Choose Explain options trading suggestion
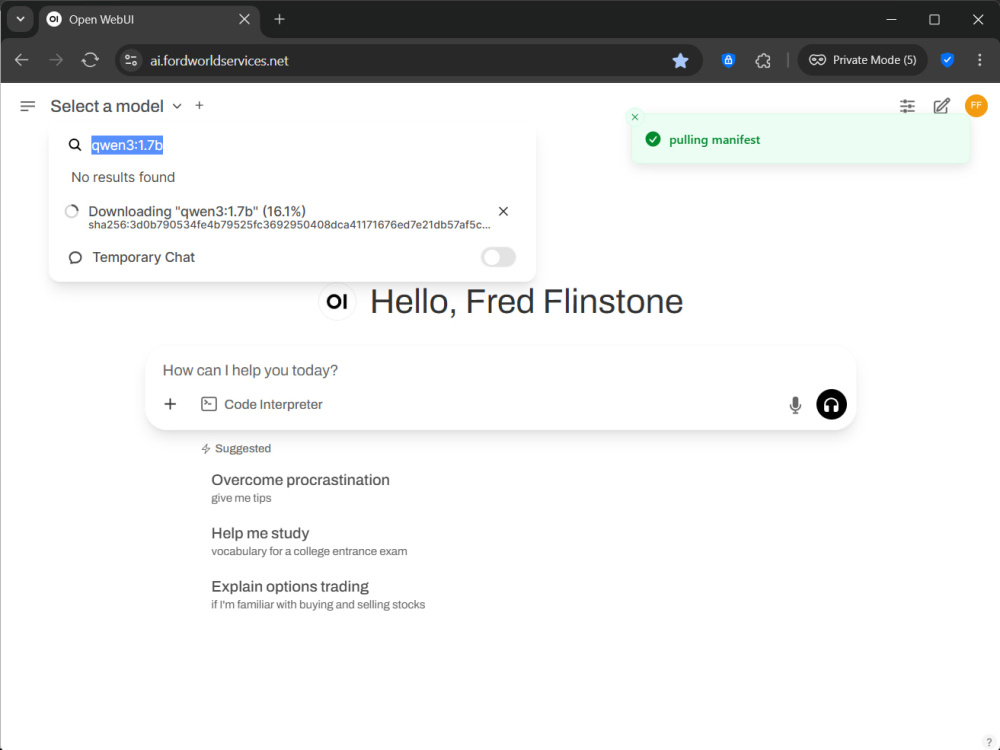Screen dimensions: 1000x750 click(318, 594)
